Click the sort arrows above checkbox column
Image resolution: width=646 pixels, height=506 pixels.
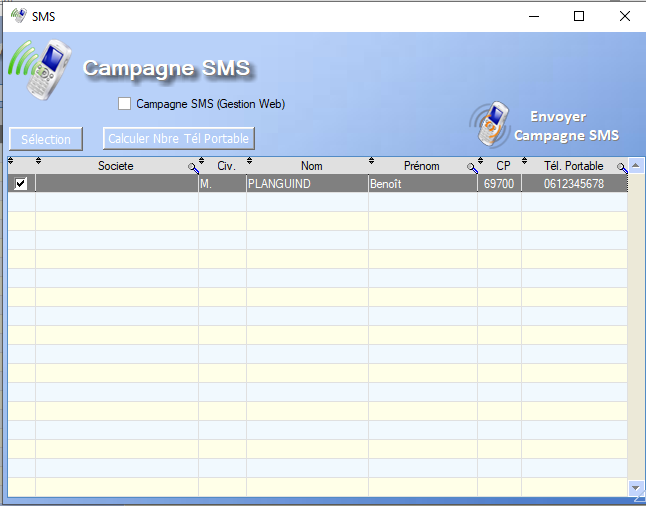11,161
